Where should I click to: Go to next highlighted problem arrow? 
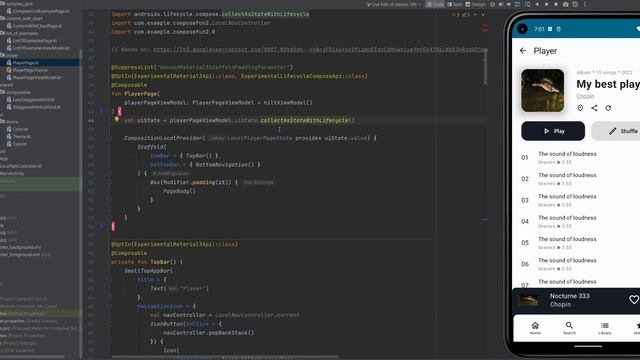pyautogui.click(x=483, y=14)
